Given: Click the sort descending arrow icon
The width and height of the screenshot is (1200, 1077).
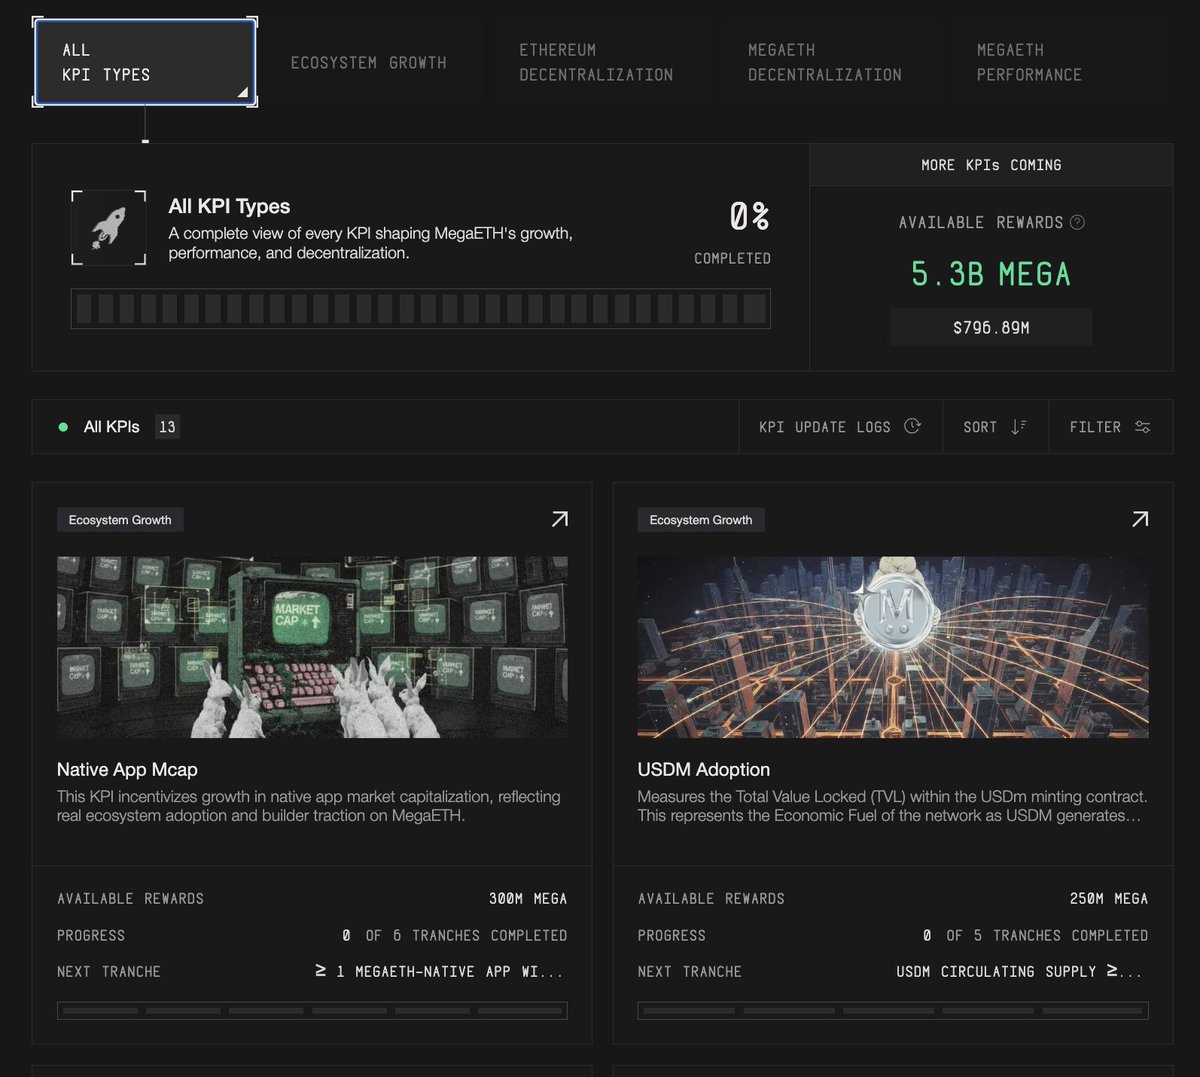Looking at the screenshot, I should tap(1019, 426).
